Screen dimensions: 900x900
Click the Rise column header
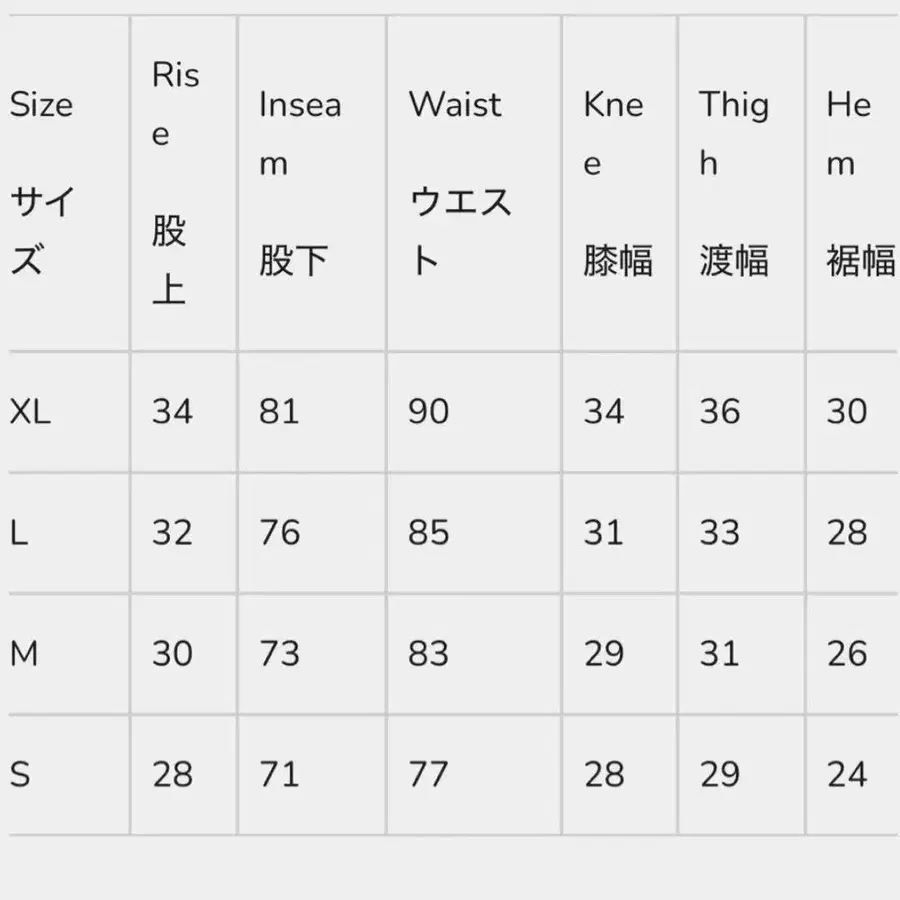pos(175,184)
